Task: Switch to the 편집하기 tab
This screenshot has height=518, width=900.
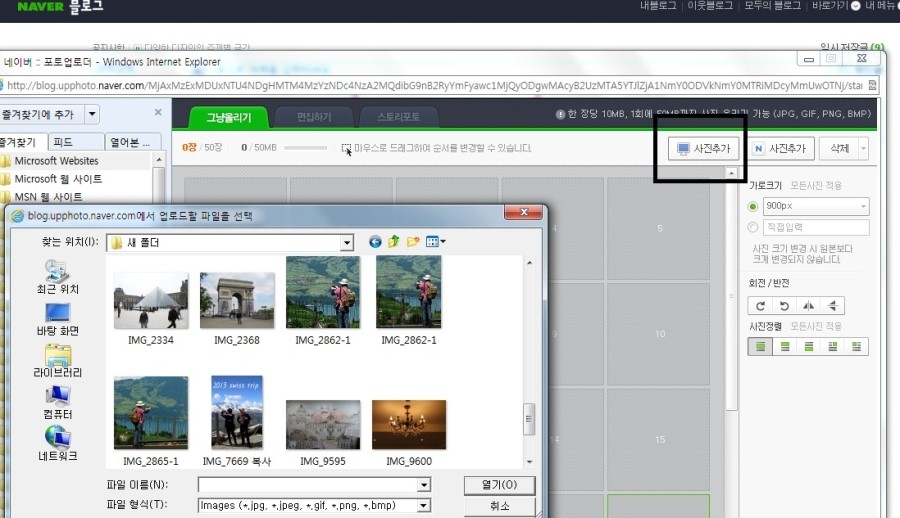Action: click(x=314, y=117)
